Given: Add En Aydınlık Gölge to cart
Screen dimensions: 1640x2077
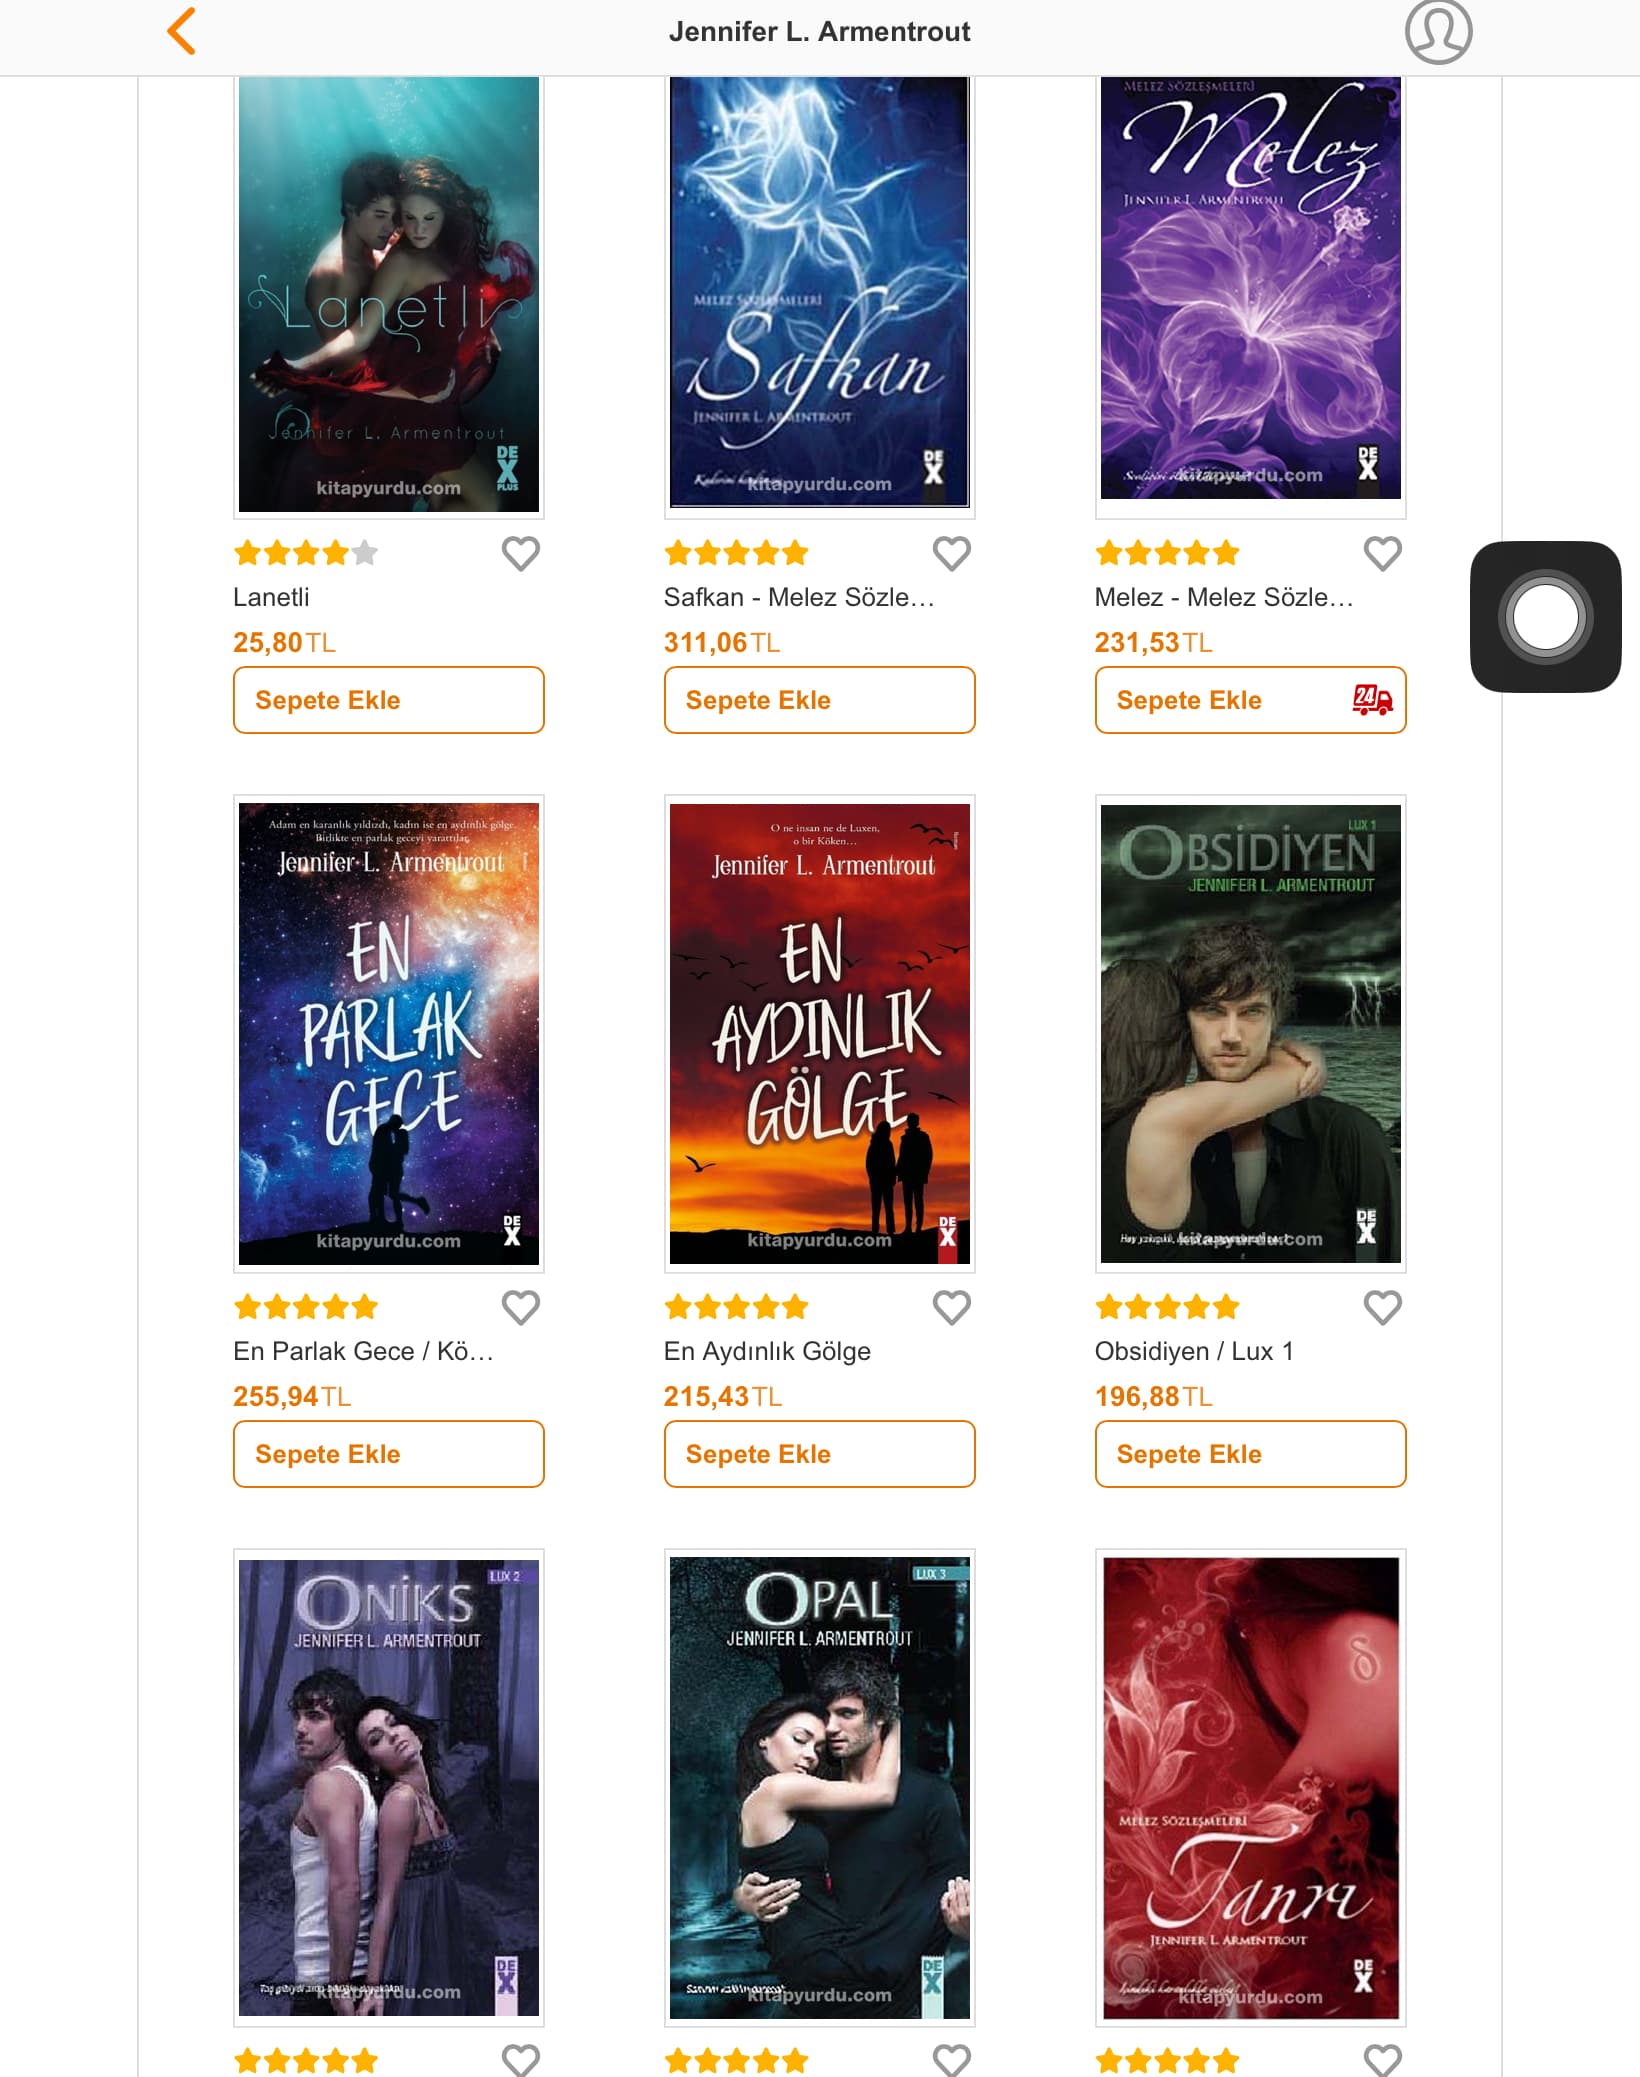Looking at the screenshot, I should (x=820, y=1454).
